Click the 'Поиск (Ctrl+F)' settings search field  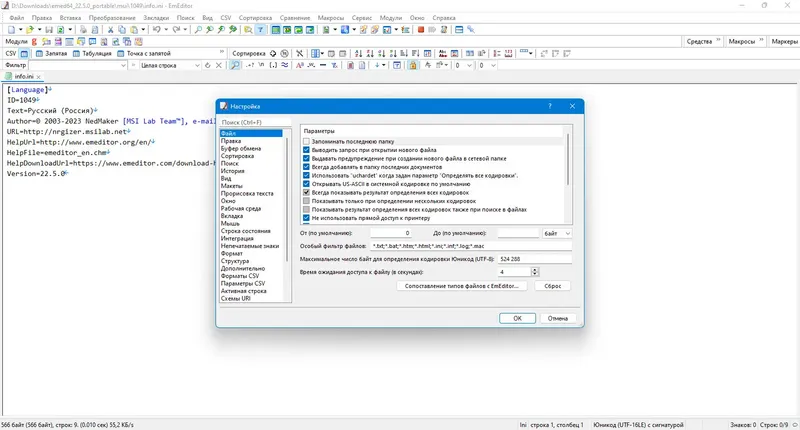(255, 122)
